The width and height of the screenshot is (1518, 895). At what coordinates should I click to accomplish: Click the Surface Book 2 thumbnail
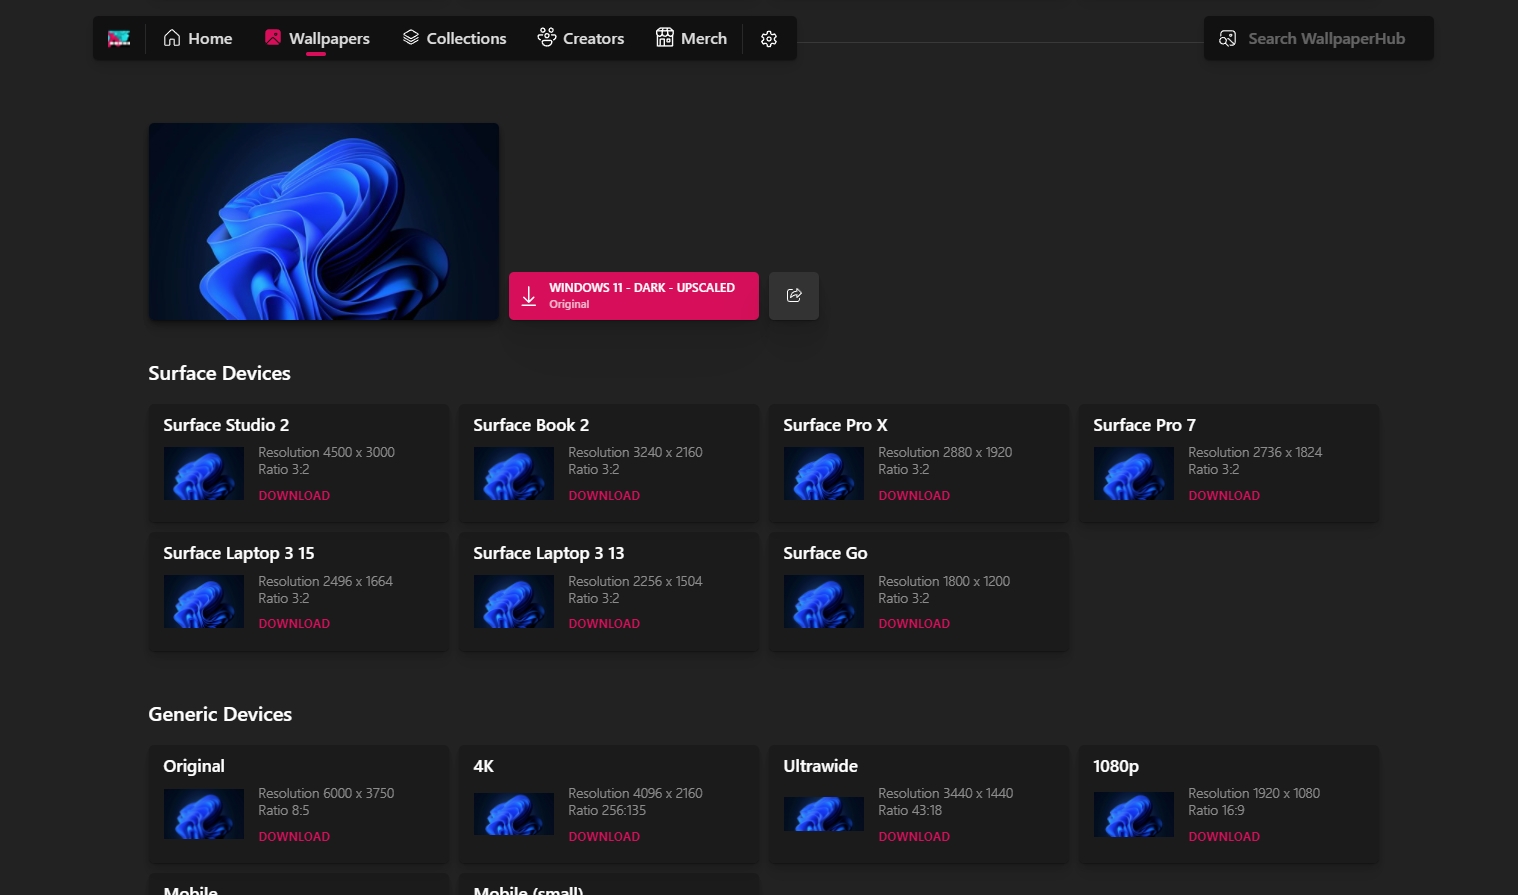[x=514, y=473]
